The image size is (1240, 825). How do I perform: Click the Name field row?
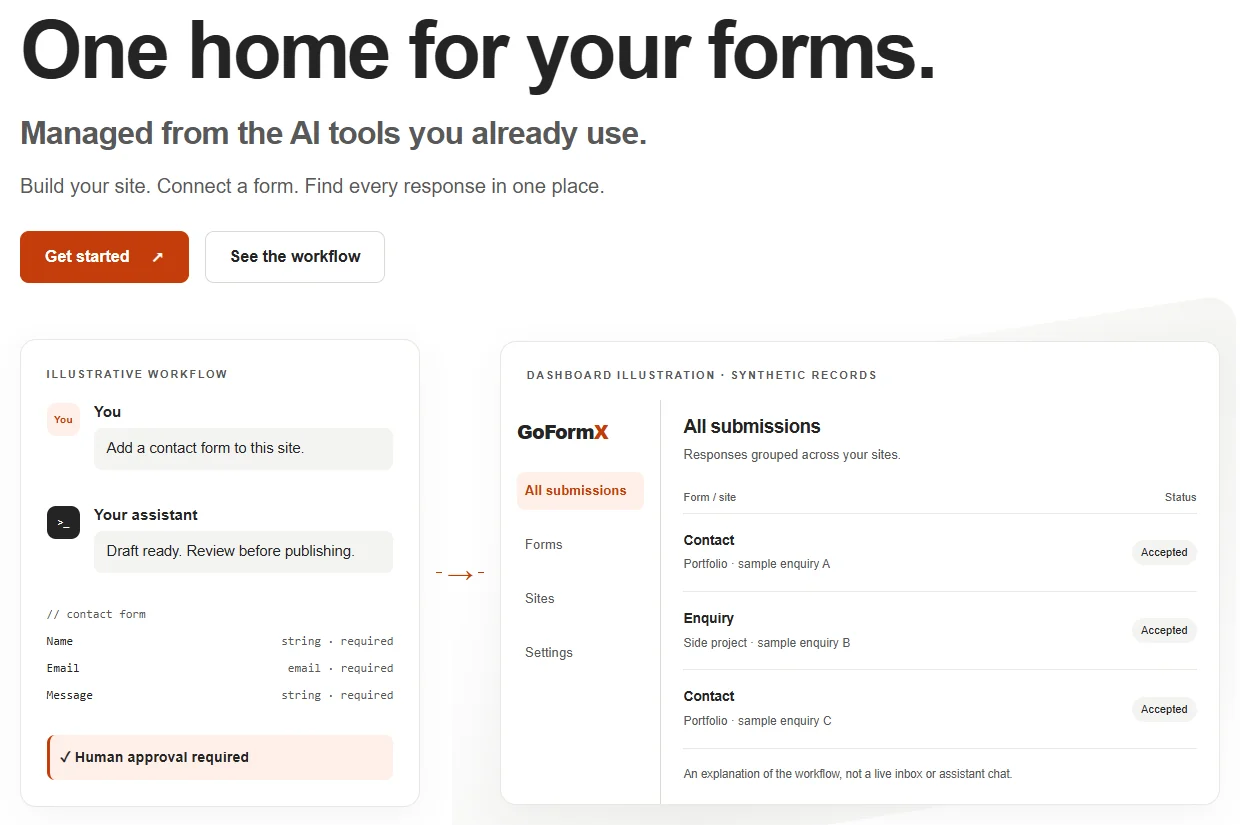220,641
